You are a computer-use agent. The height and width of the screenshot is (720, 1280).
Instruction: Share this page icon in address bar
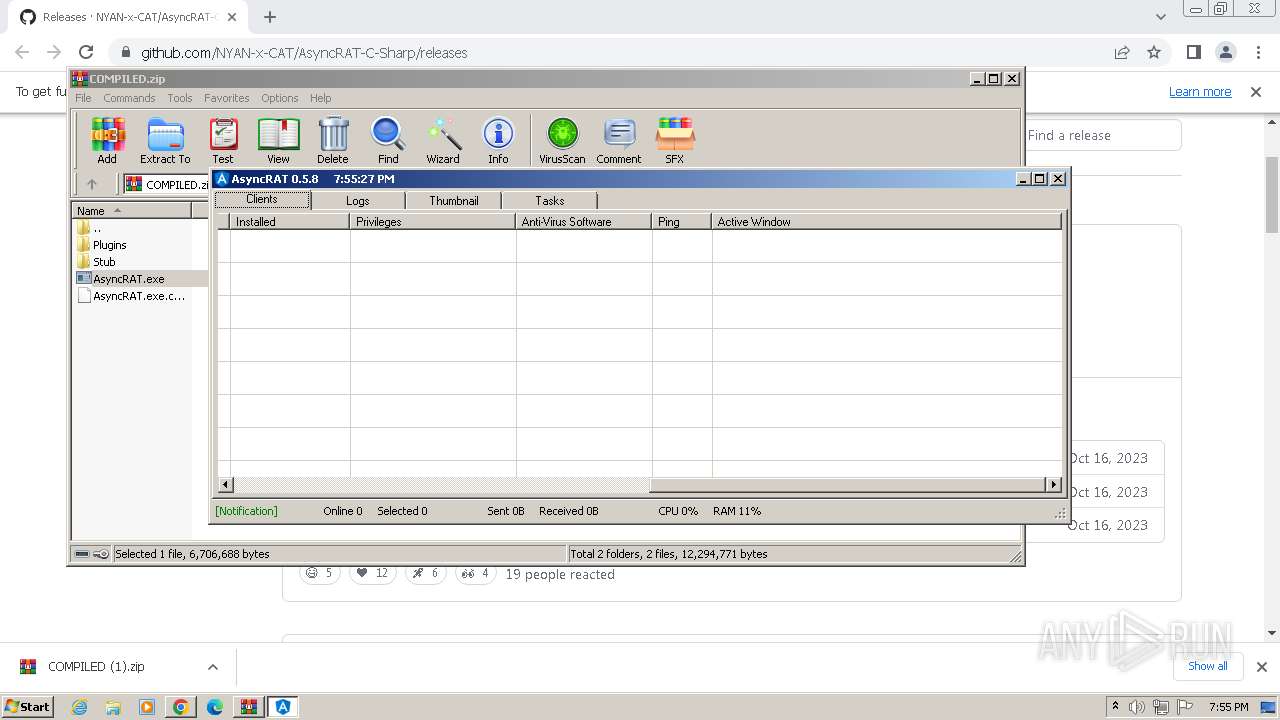(1122, 52)
